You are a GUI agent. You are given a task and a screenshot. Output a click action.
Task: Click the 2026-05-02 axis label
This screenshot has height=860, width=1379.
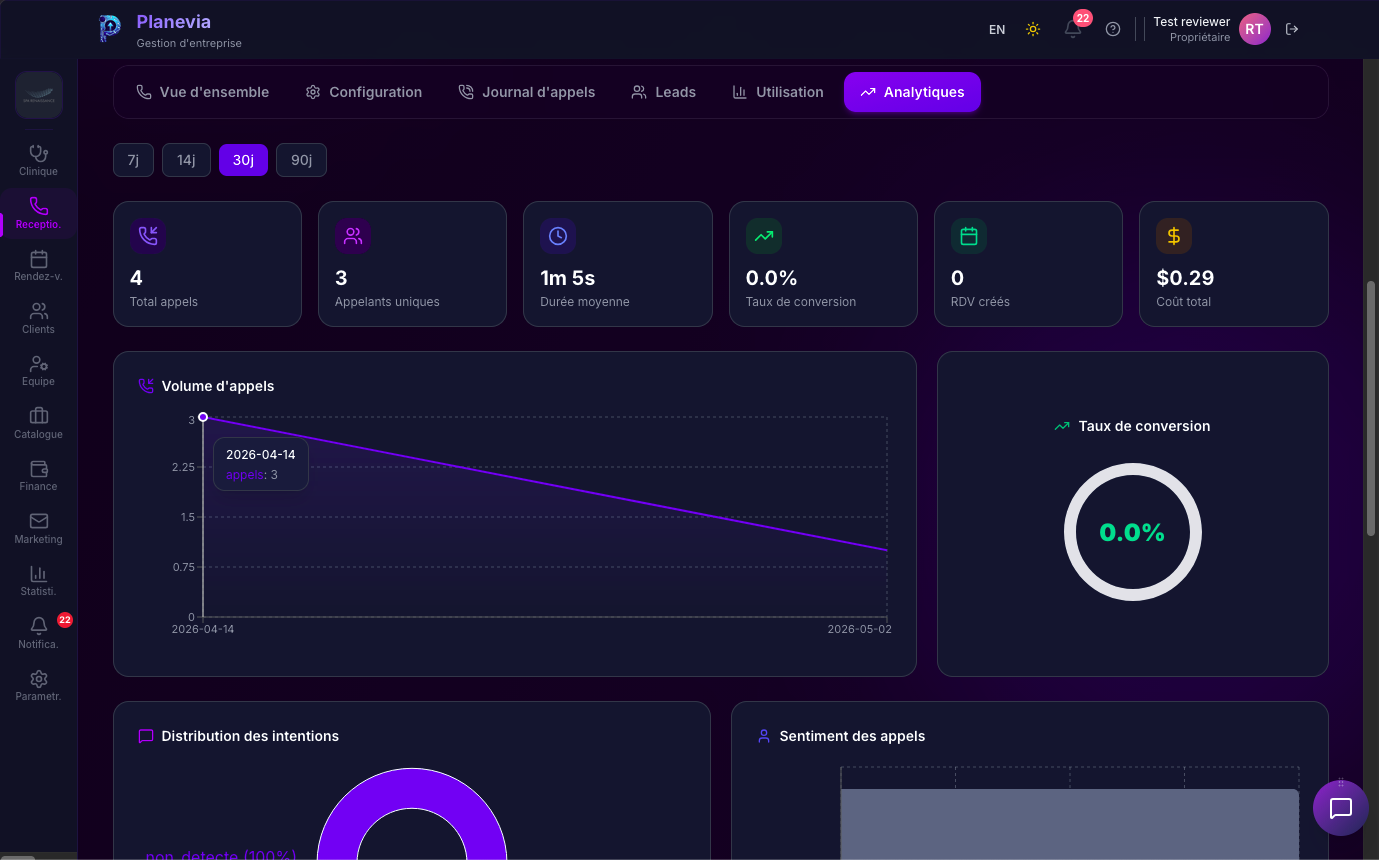click(859, 630)
